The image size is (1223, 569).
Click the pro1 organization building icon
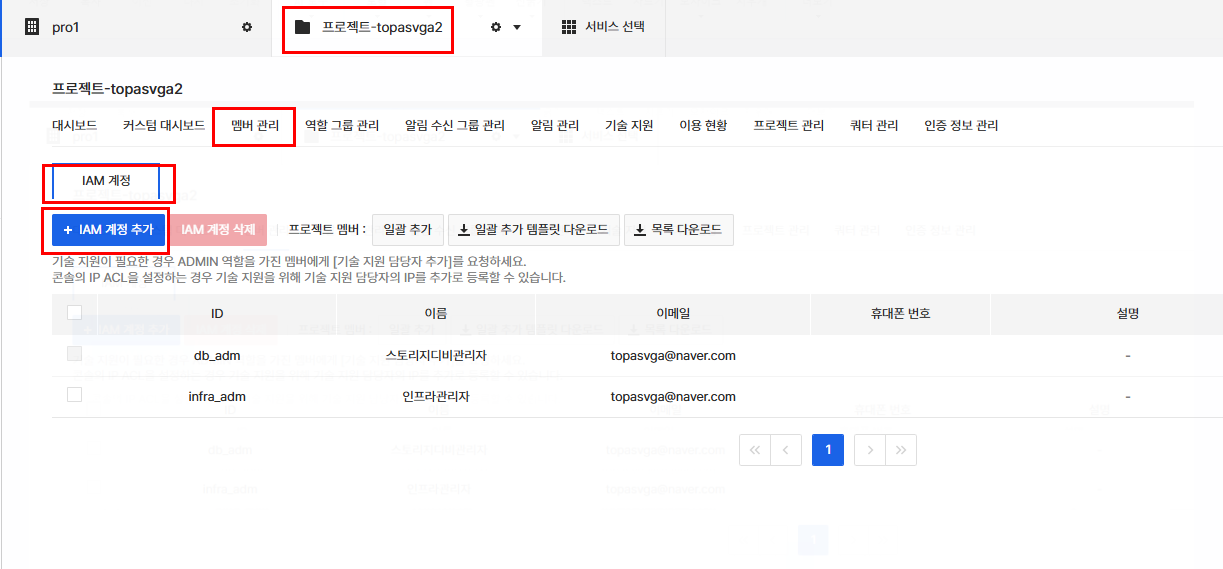(x=32, y=27)
